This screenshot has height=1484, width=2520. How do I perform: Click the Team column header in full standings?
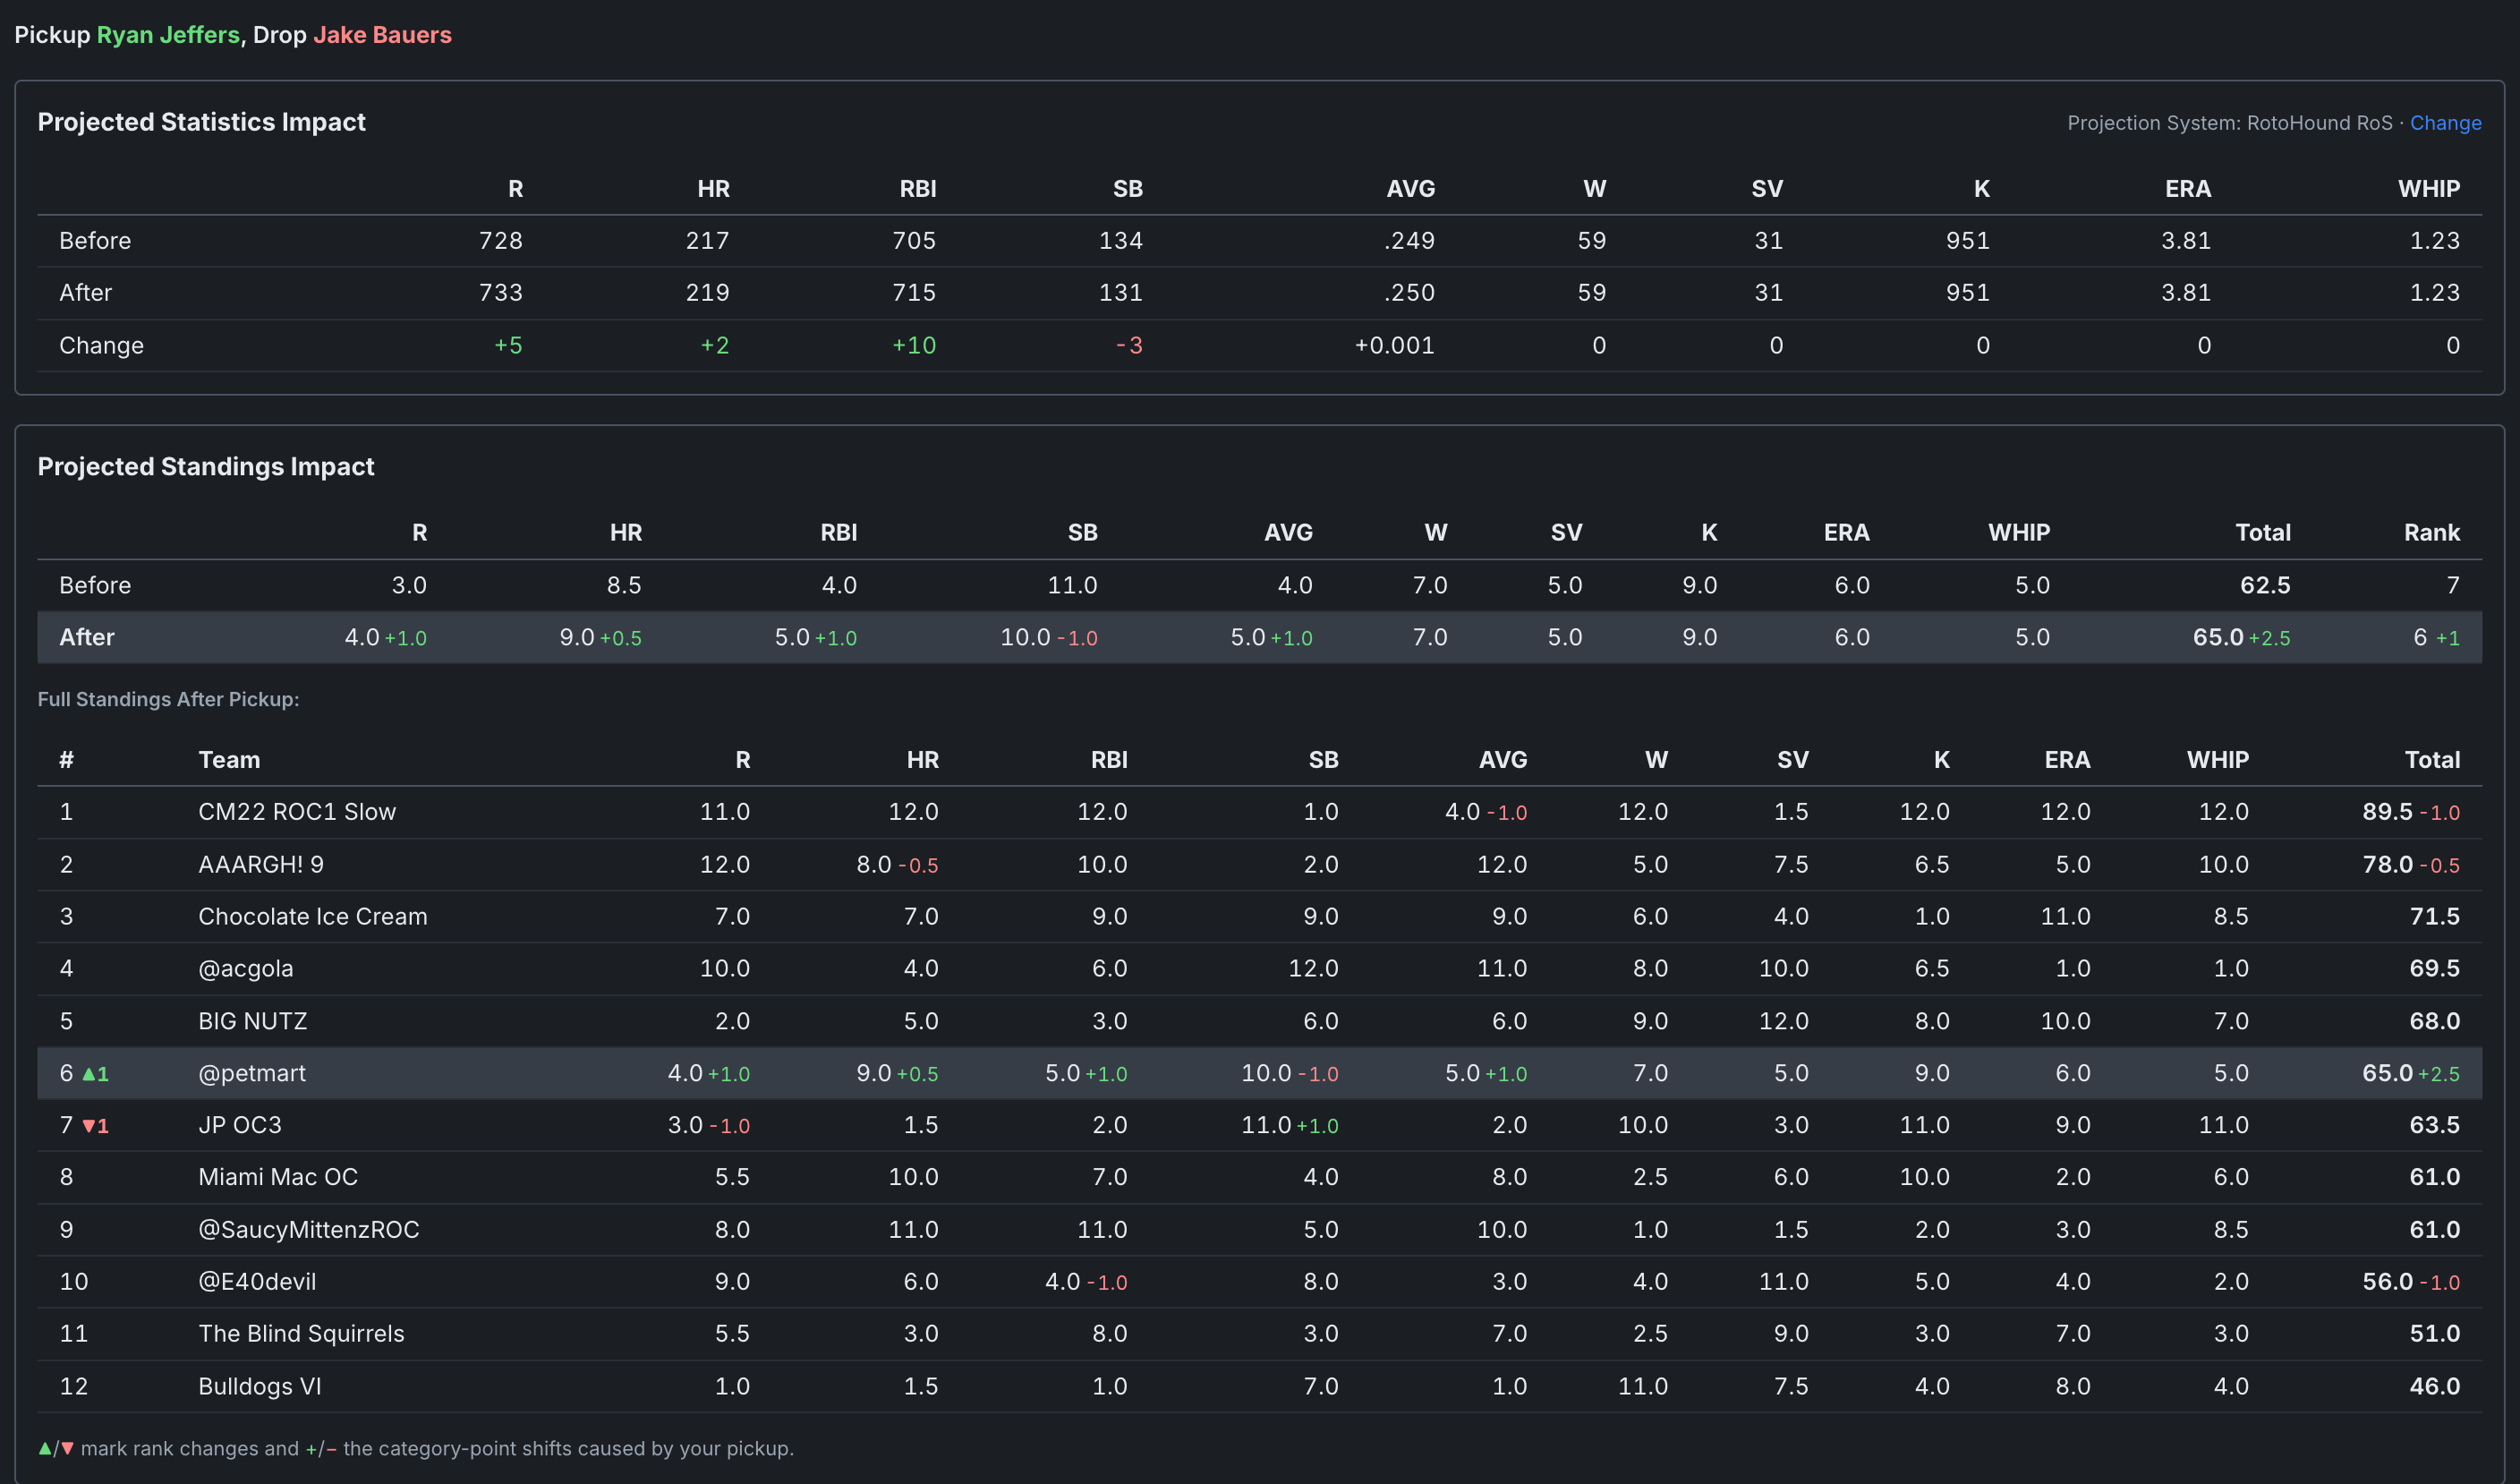tap(229, 760)
